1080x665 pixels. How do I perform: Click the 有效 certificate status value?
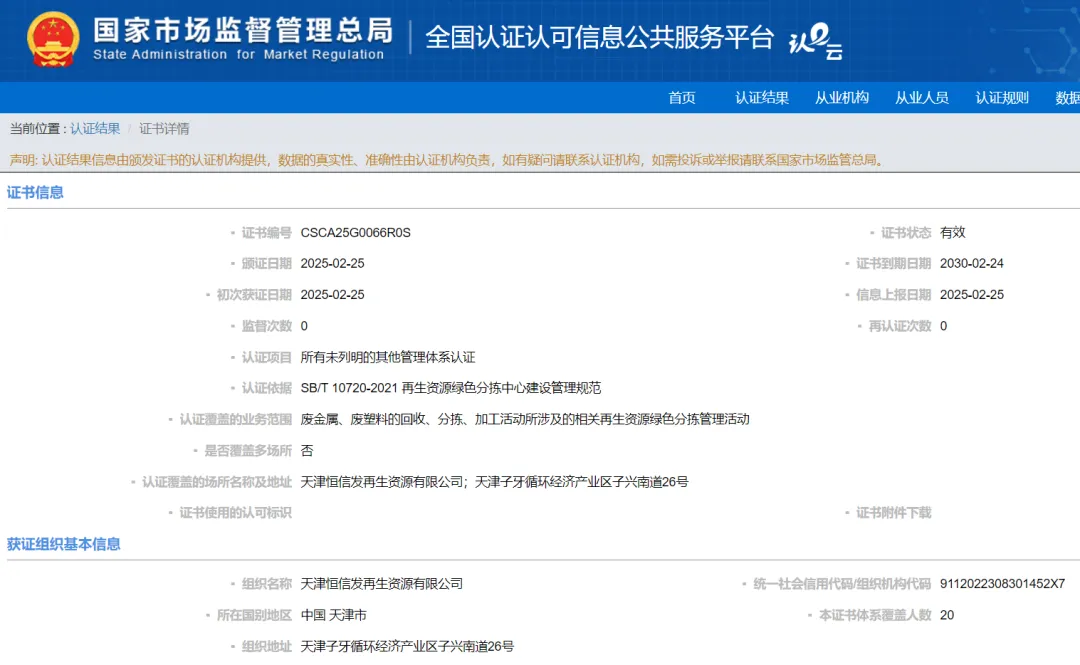[953, 233]
